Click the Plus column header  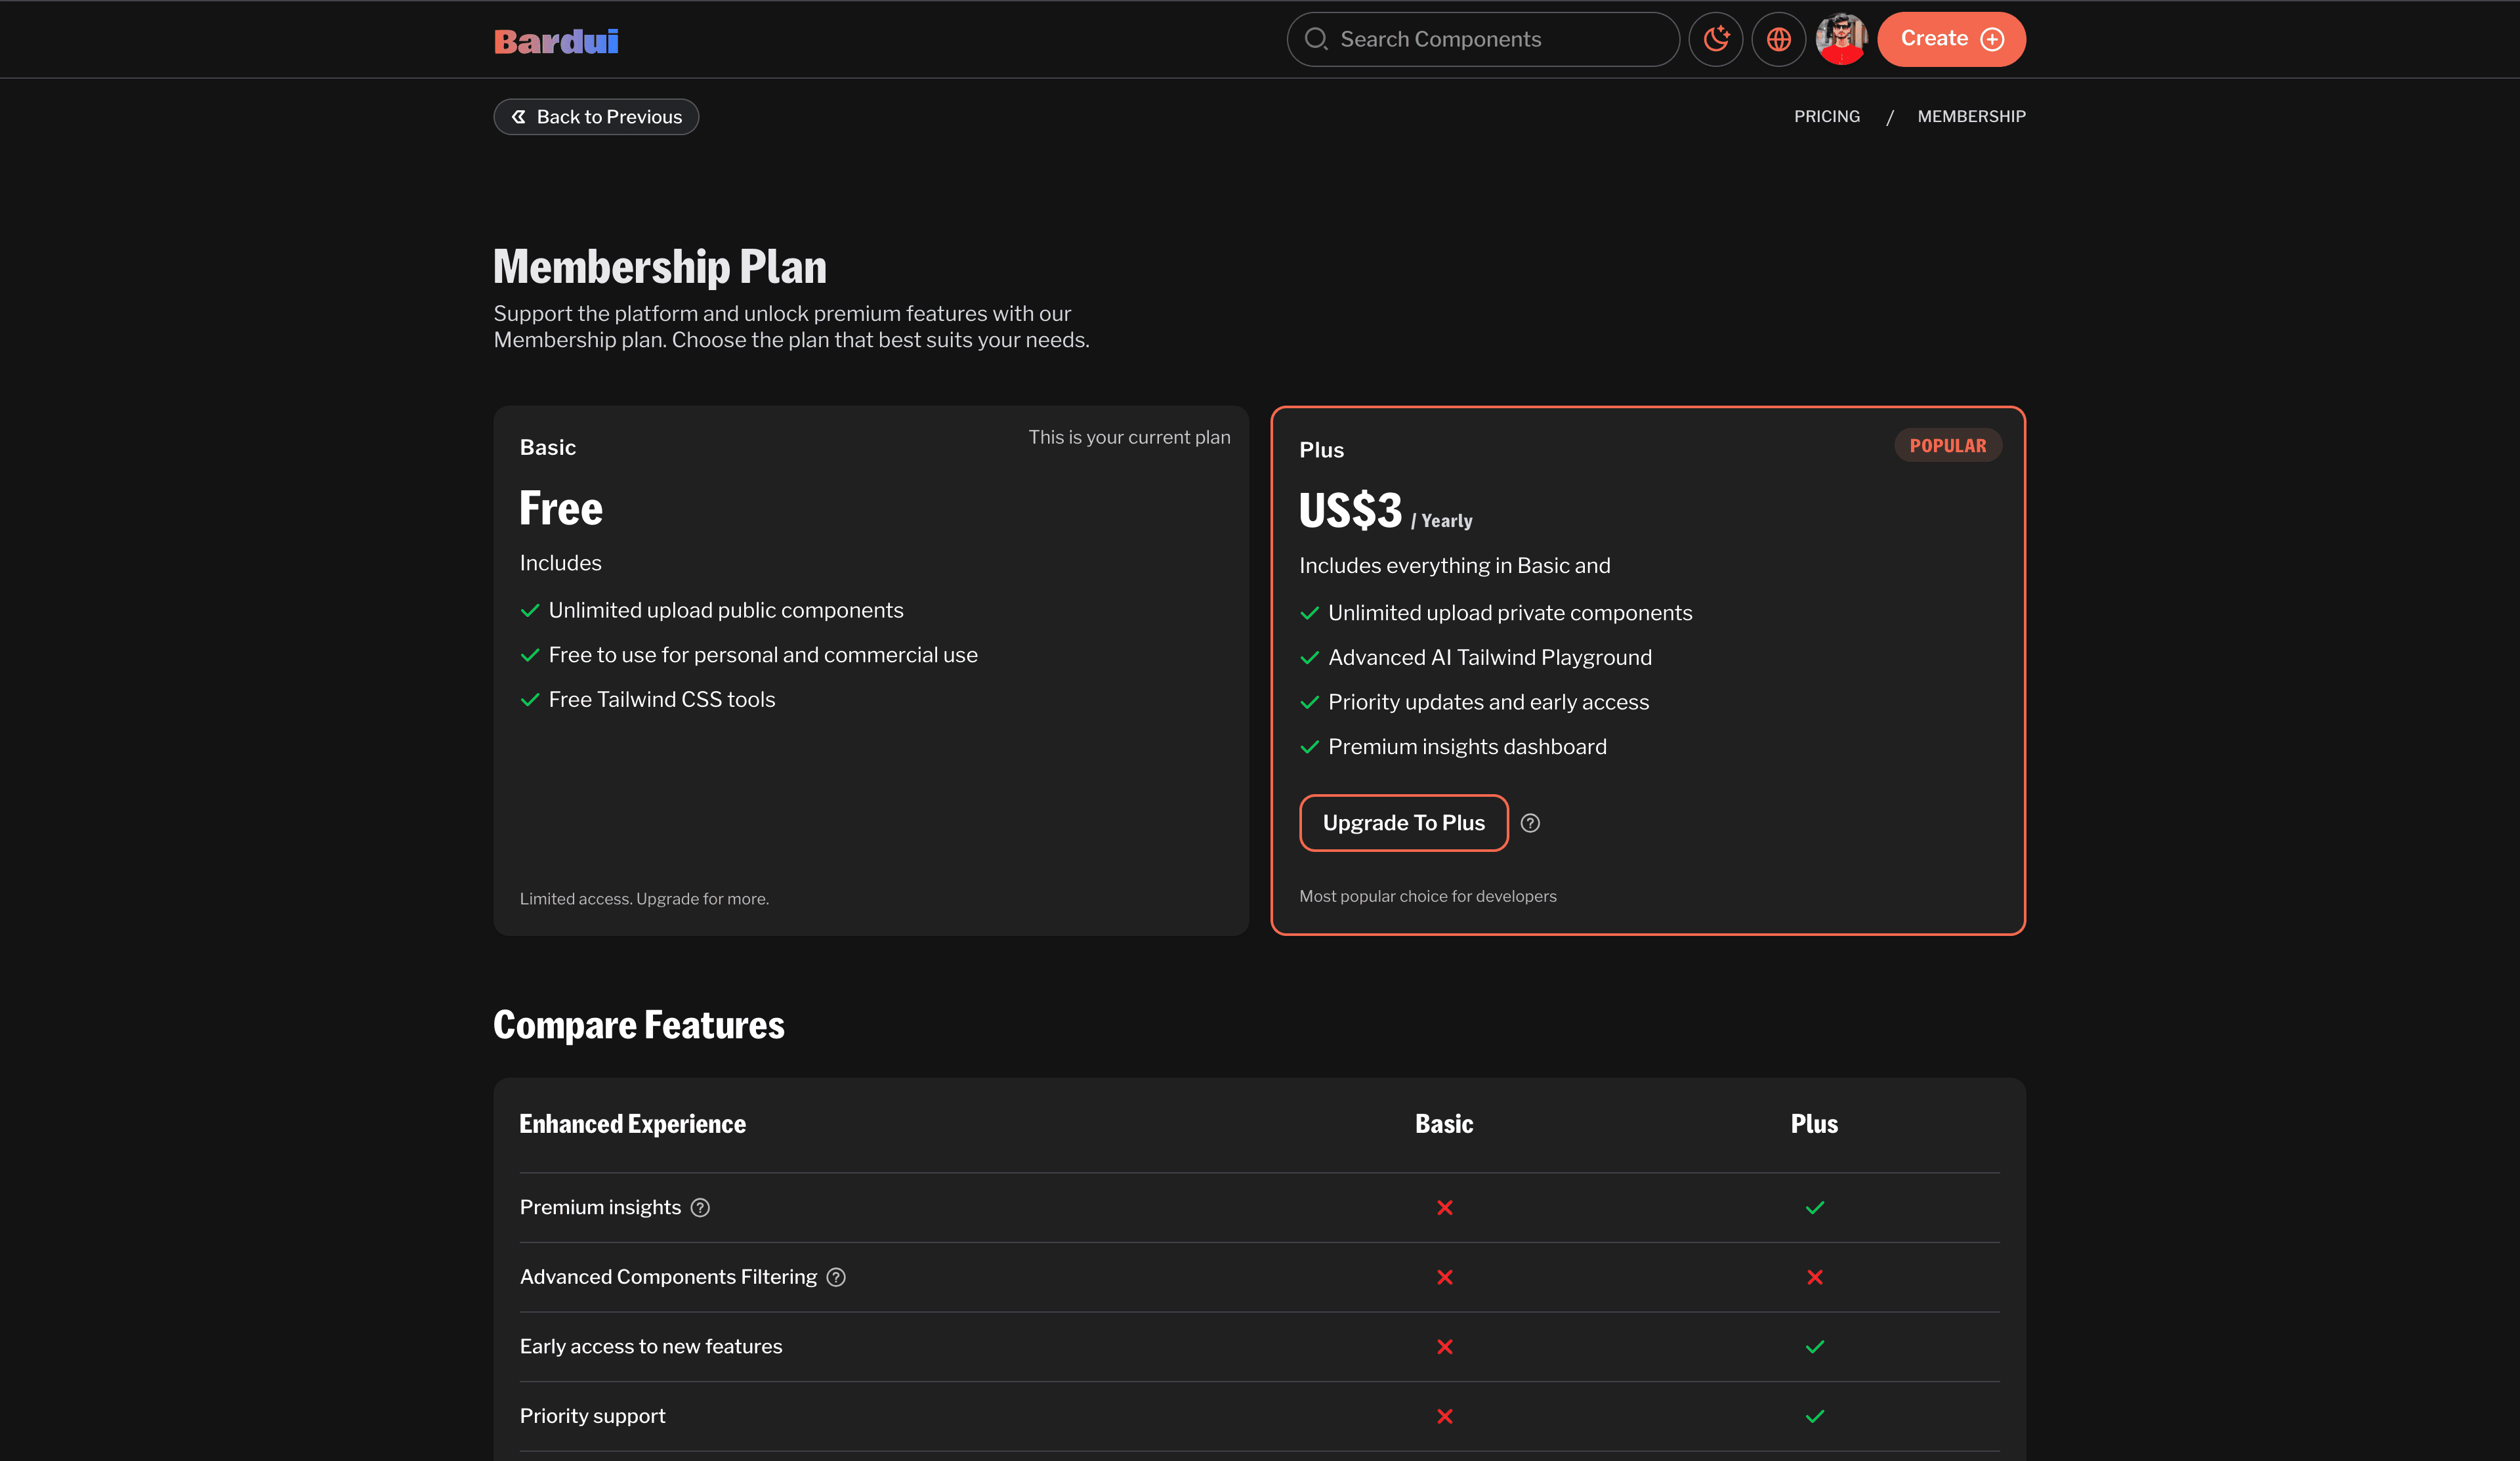point(1813,1124)
